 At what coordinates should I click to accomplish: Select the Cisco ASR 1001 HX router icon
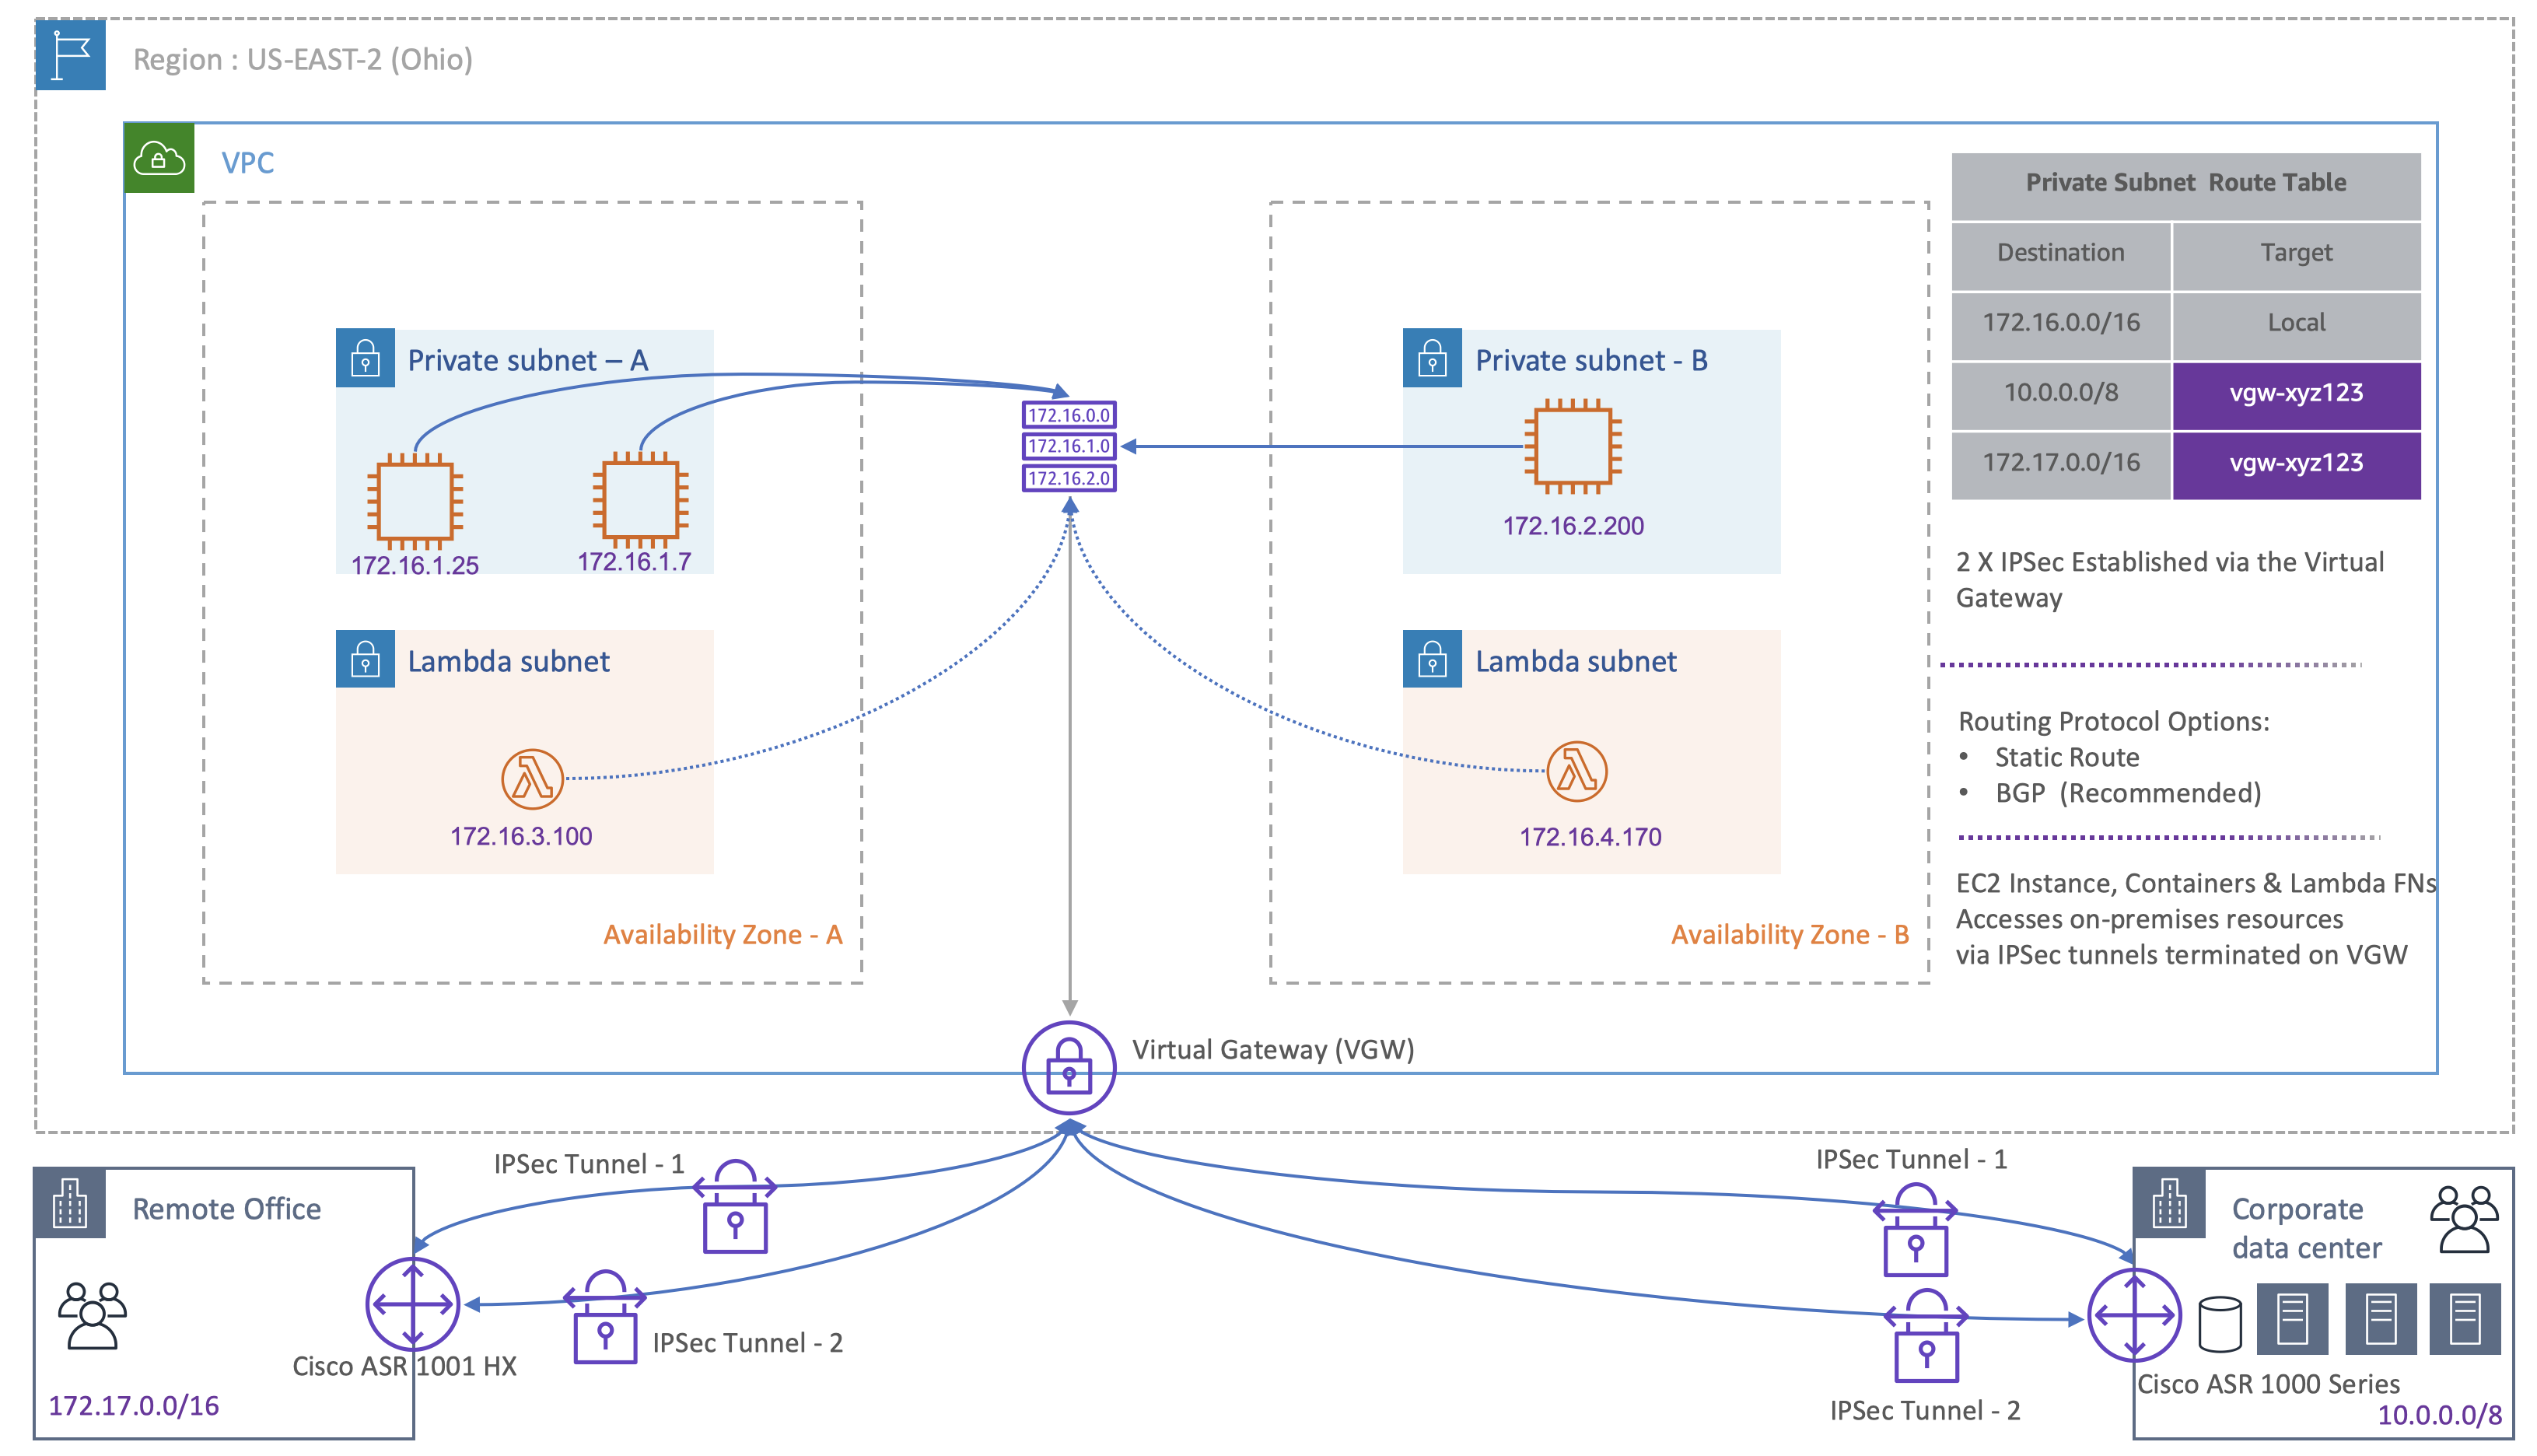(x=412, y=1304)
